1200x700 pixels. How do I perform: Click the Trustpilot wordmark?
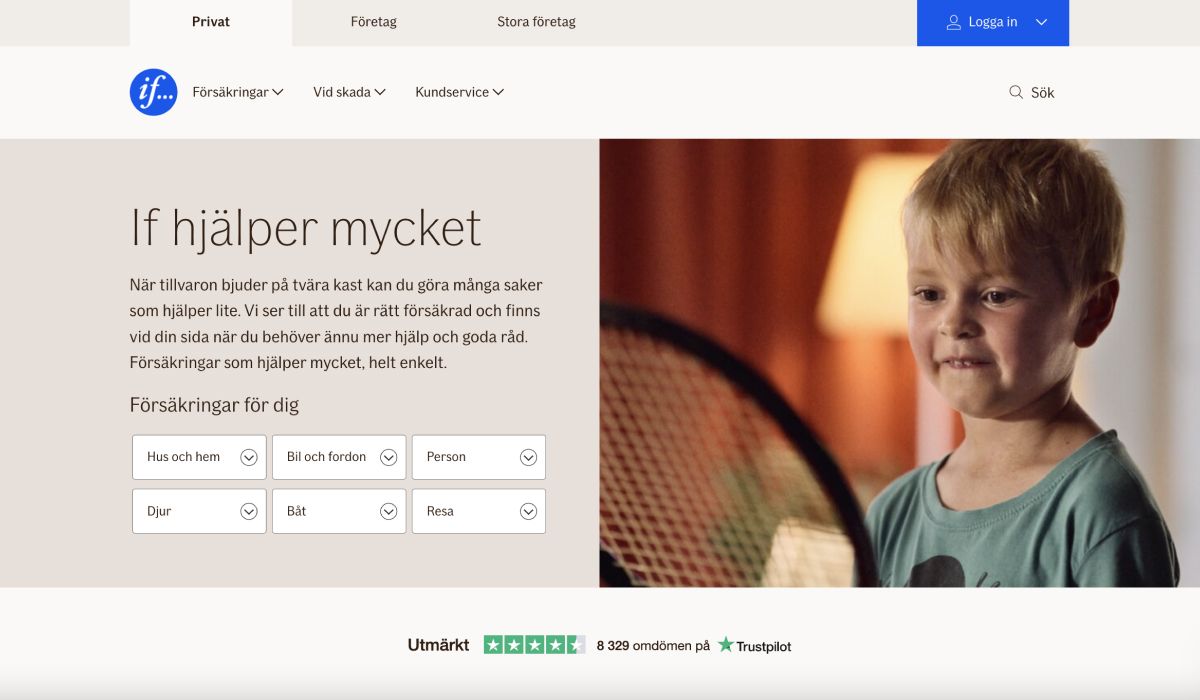763,646
